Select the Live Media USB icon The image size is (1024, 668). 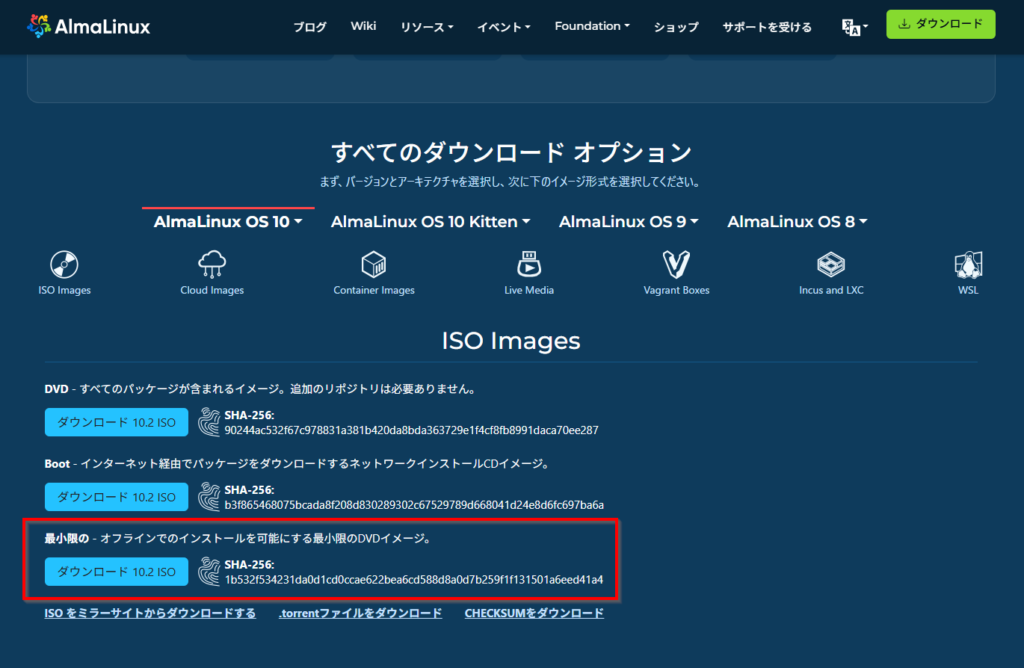point(529,264)
